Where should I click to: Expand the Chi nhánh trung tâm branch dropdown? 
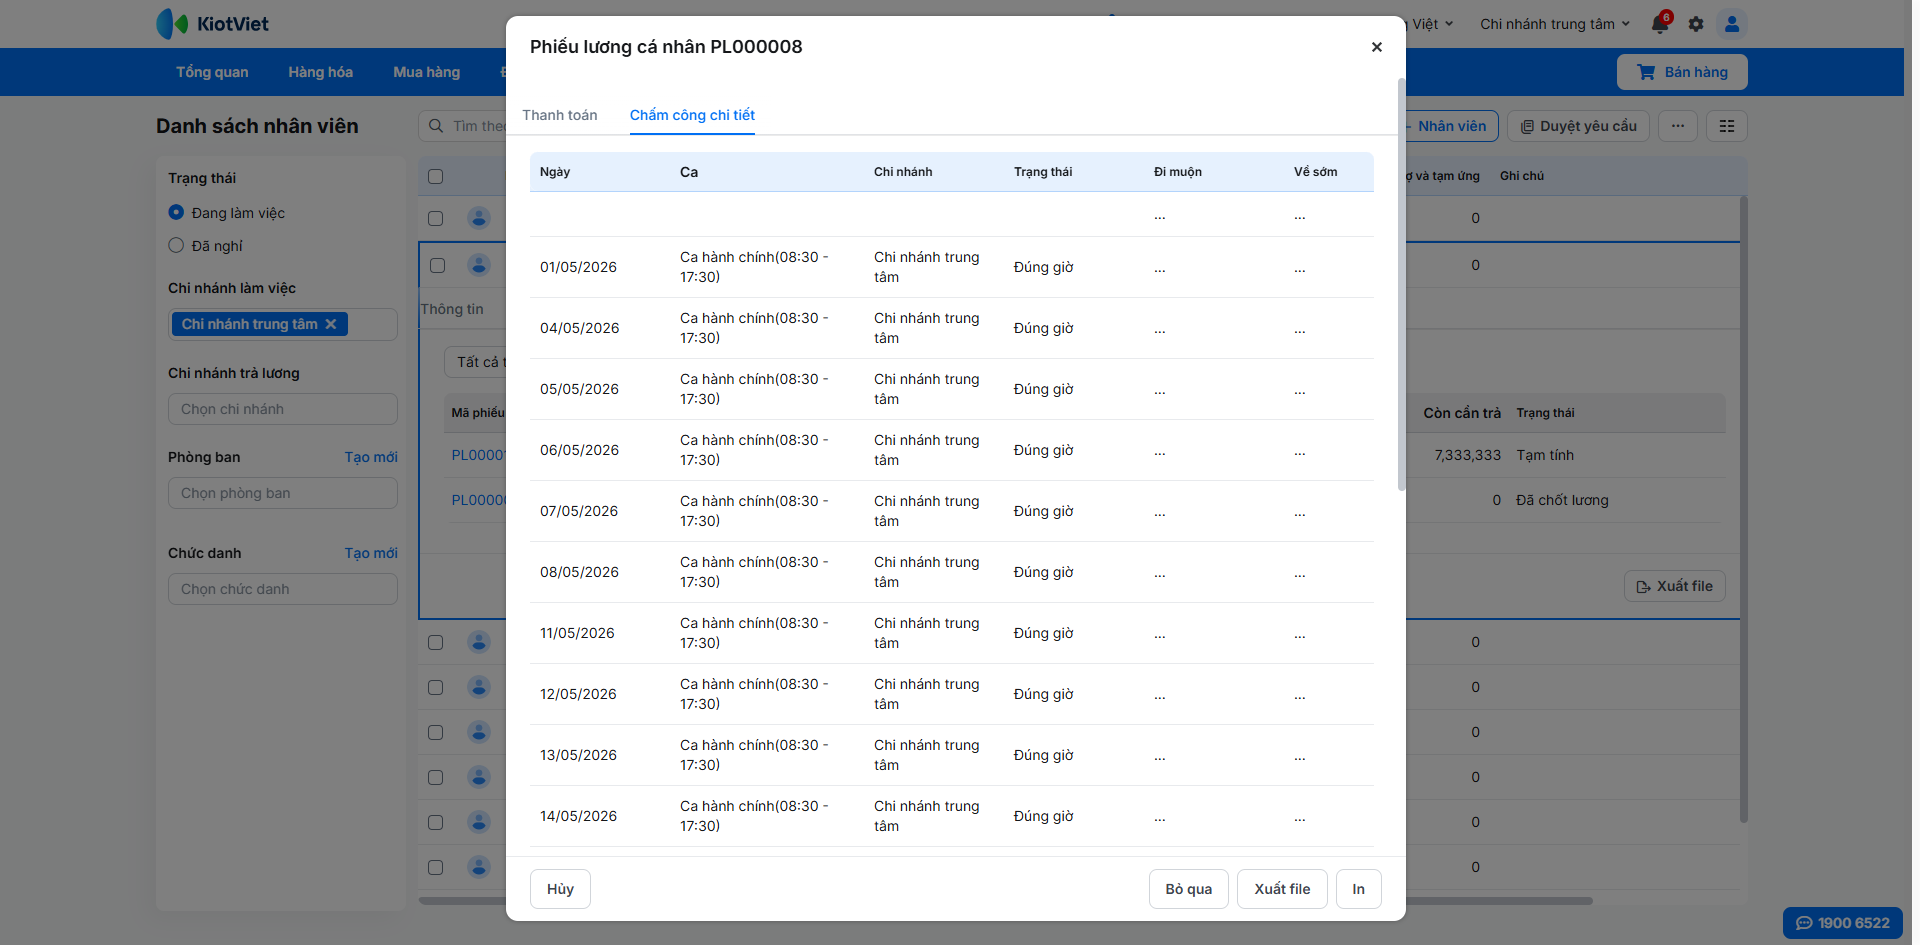(1555, 24)
